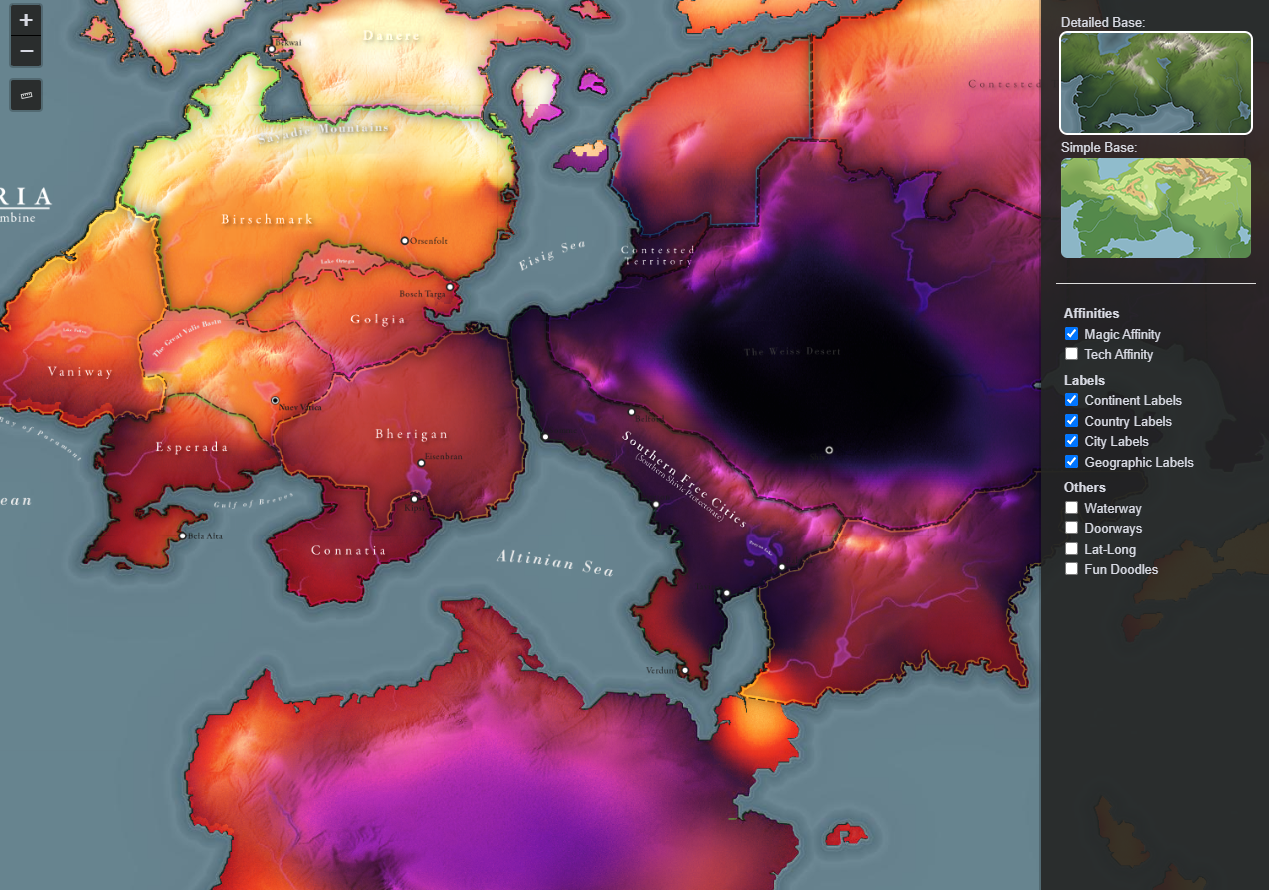1269x890 pixels.
Task: Disable the Magic Affinity overlay
Action: [x=1071, y=334]
